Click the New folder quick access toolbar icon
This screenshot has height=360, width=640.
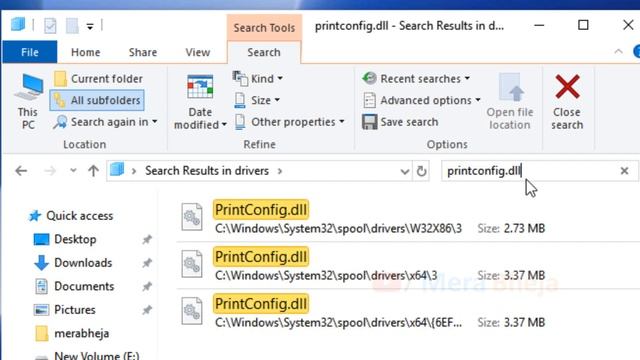[72, 26]
